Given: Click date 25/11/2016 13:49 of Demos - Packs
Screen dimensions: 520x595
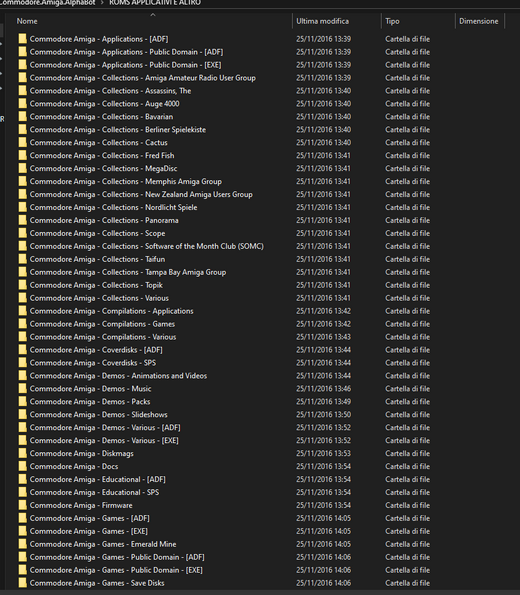Looking at the screenshot, I should tap(323, 401).
